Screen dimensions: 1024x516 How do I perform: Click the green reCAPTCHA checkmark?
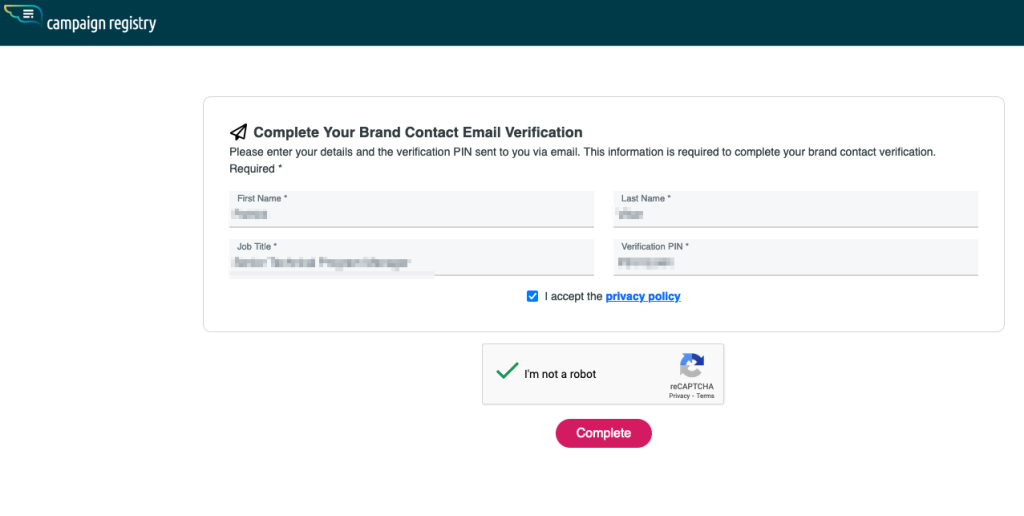point(507,371)
